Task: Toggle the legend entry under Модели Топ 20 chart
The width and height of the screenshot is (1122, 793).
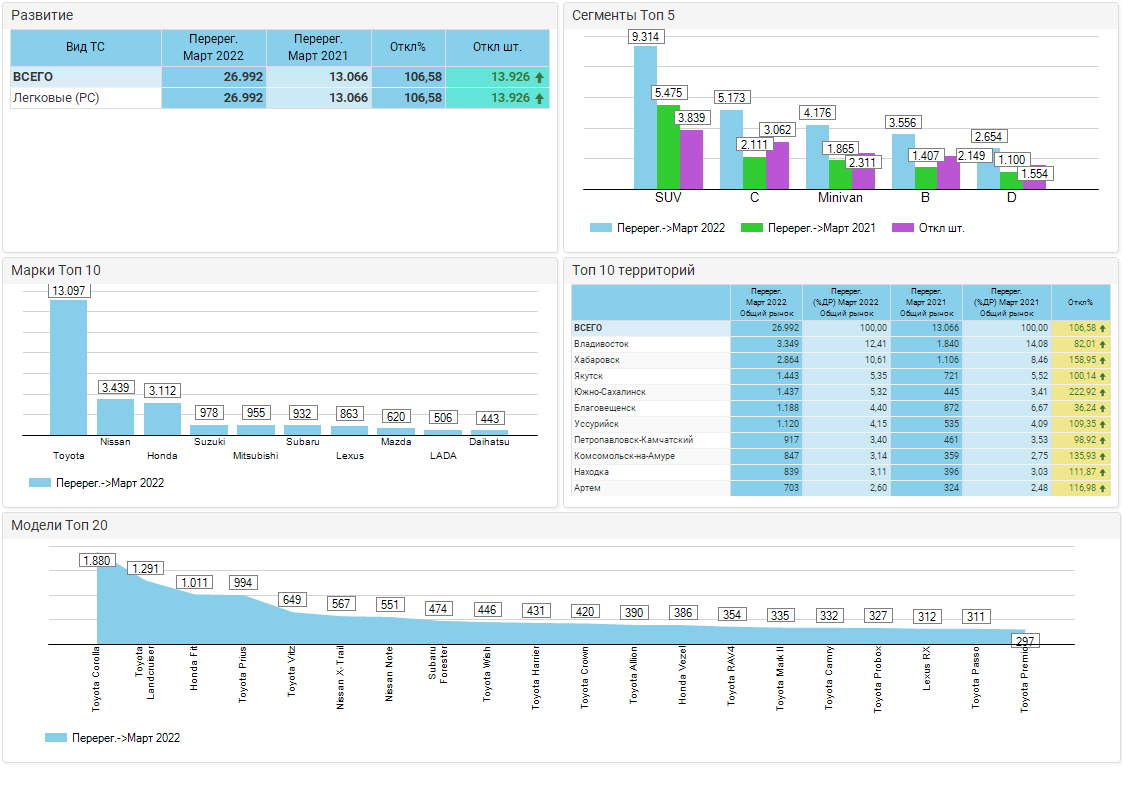Action: click(112, 738)
